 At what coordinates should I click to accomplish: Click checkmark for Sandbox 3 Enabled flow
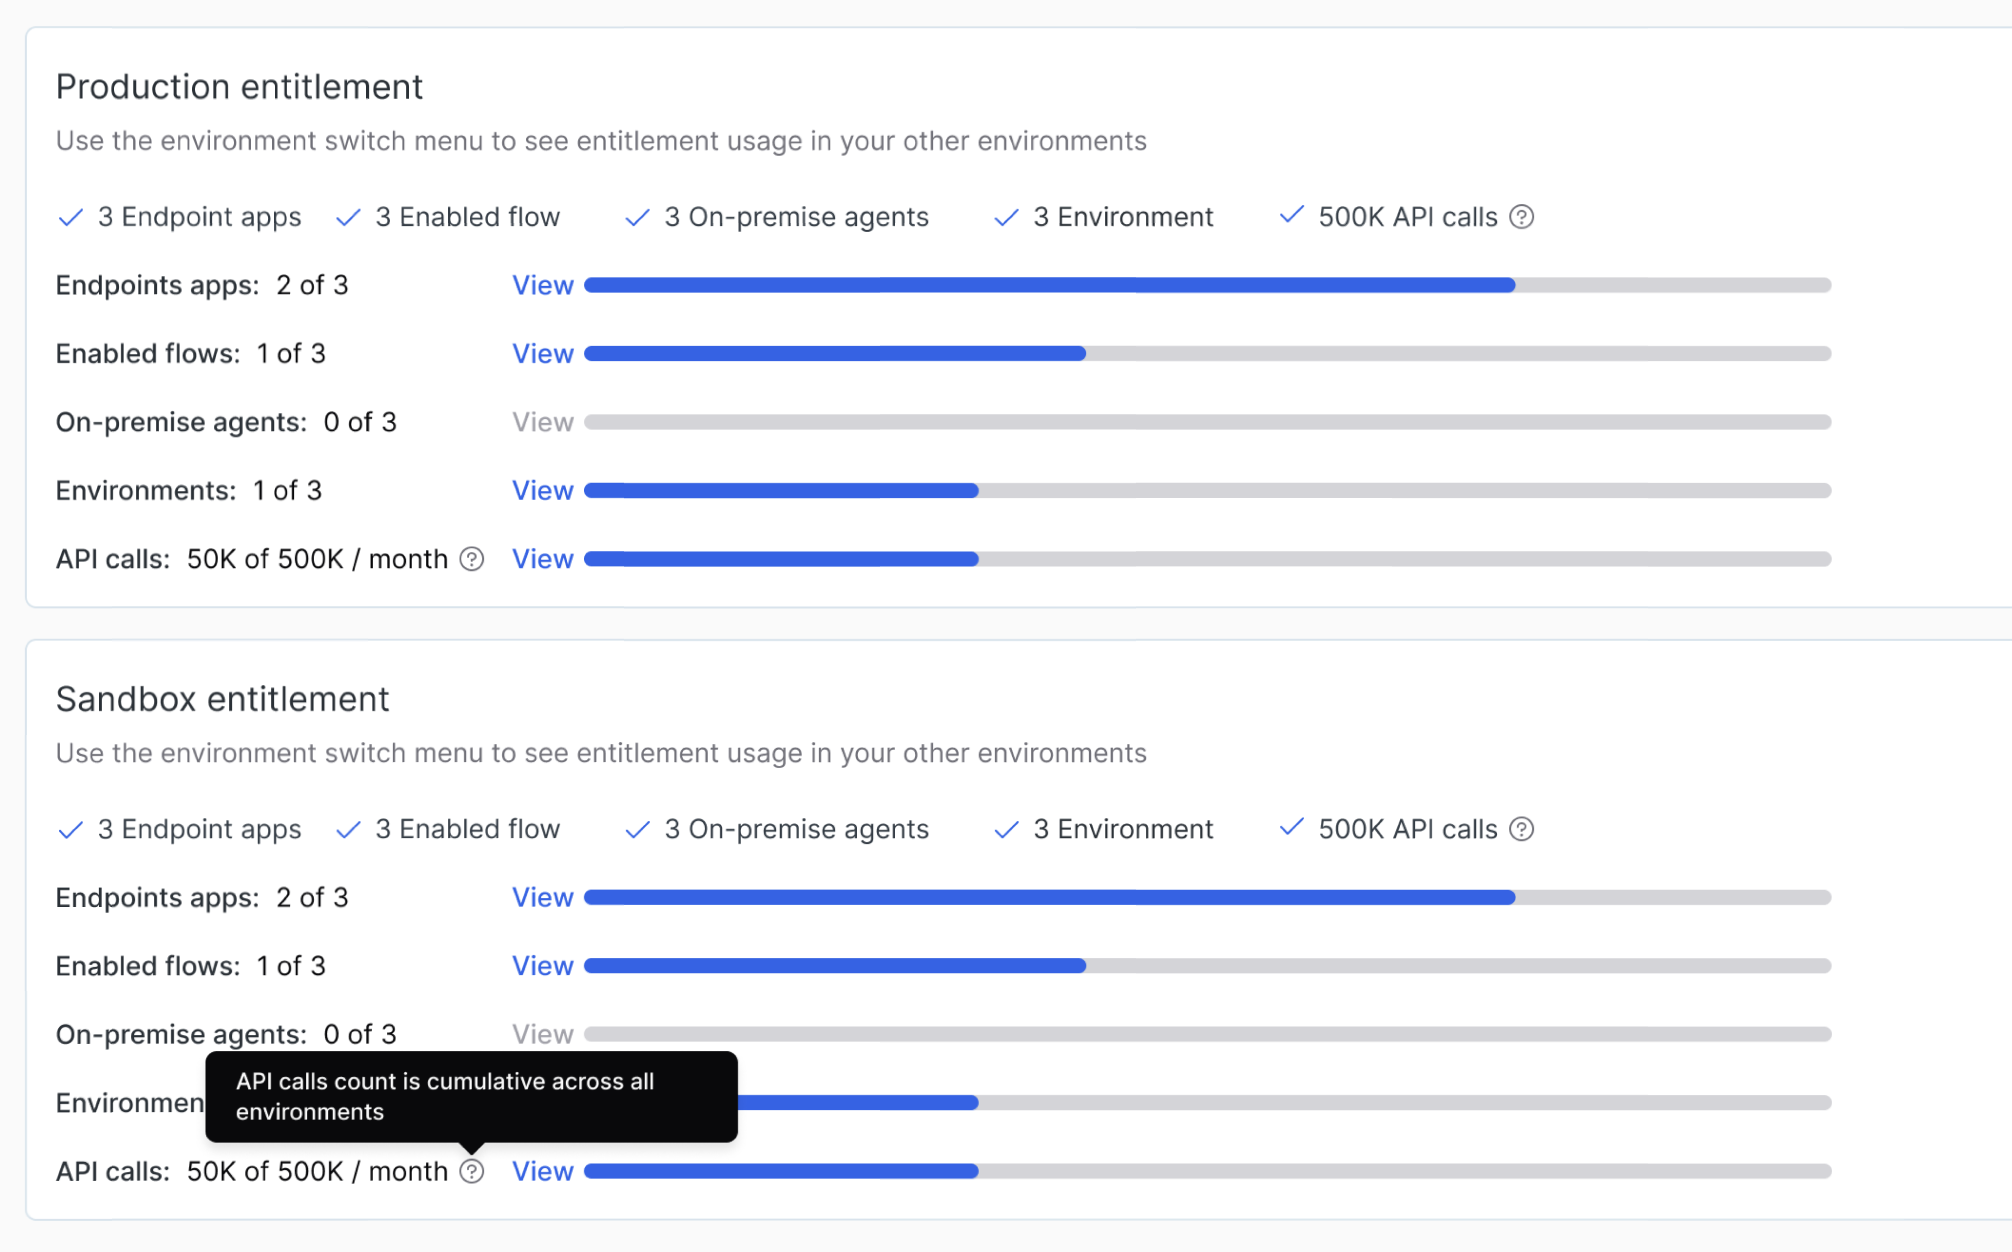pos(348,829)
